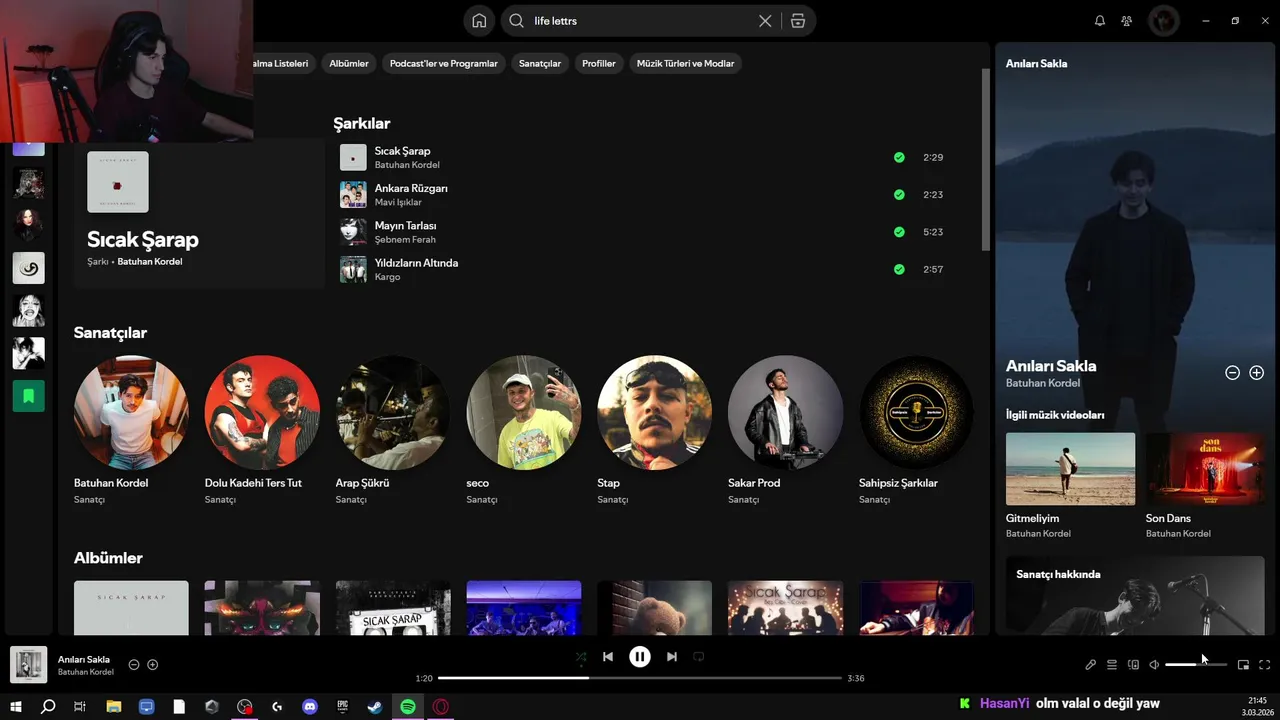
Task: Open lyrics microphone icon
Action: click(x=1091, y=665)
